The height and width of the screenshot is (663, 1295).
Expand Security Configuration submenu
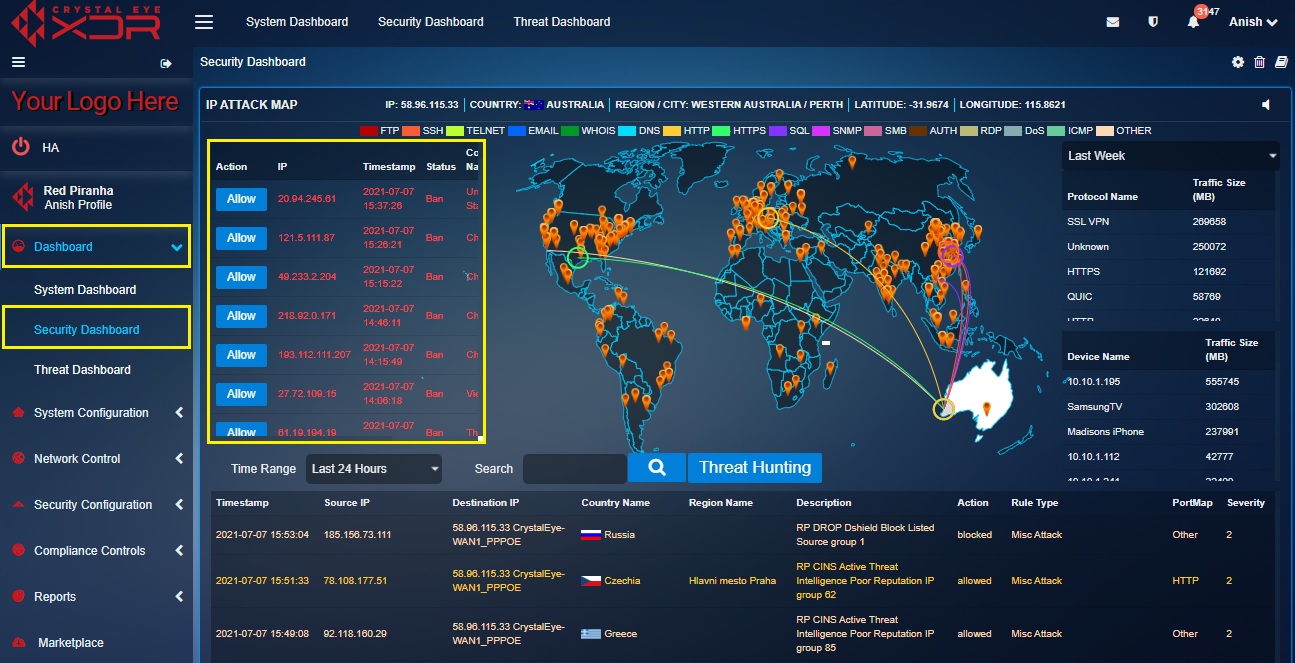(x=179, y=505)
